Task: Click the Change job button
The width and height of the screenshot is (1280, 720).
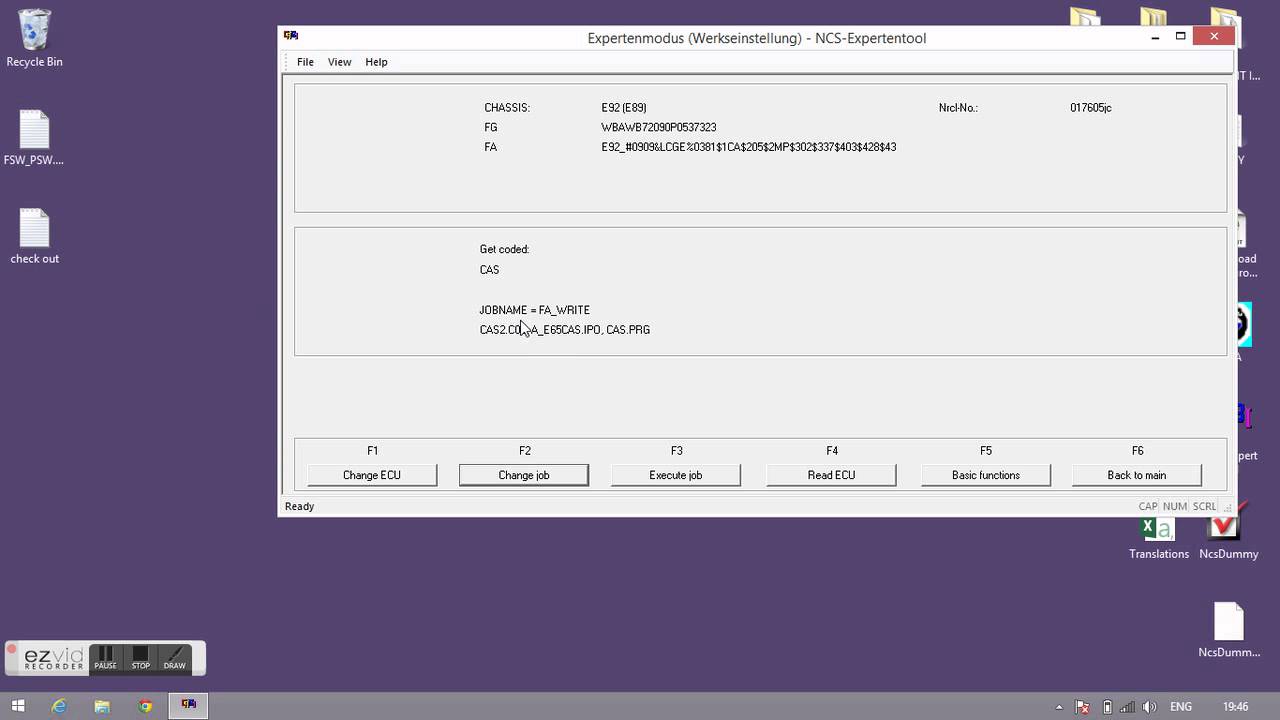Action: coord(524,475)
